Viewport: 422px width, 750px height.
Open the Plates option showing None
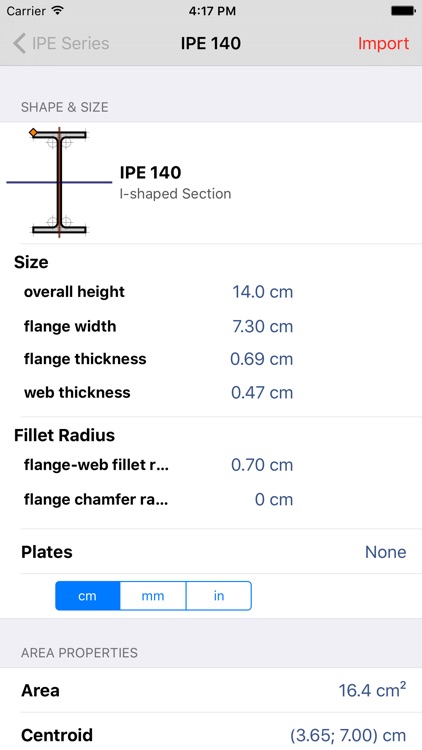click(x=213, y=551)
